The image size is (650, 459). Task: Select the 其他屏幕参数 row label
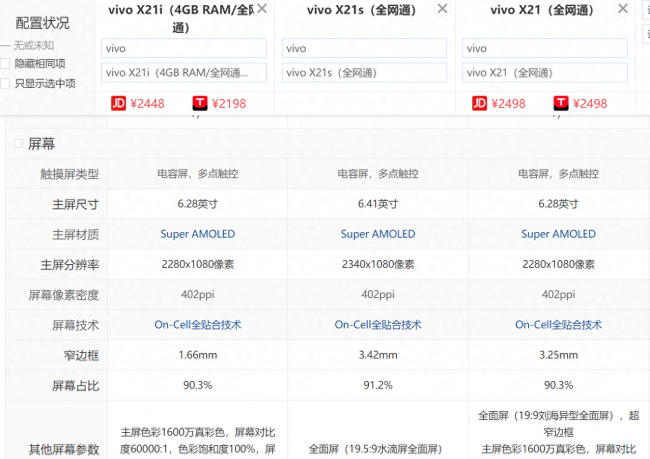click(64, 449)
